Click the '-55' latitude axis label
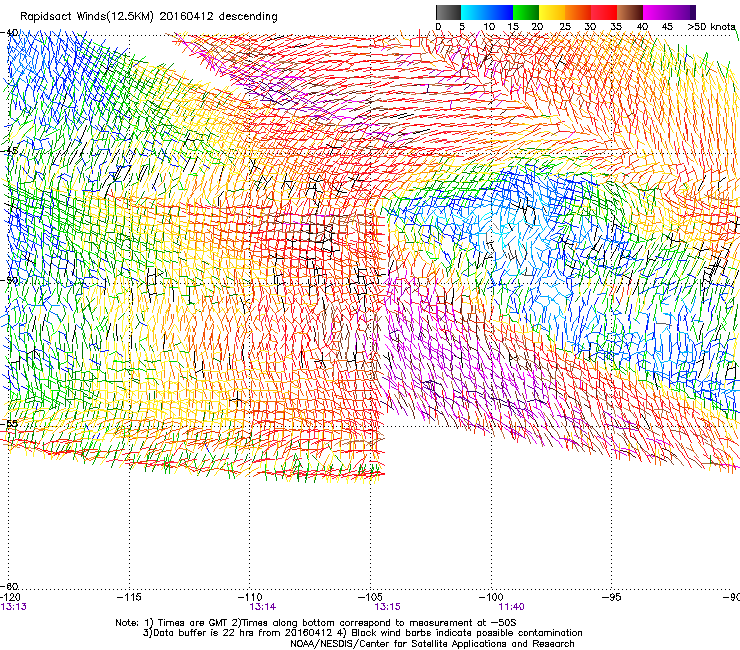The image size is (740, 650). pyautogui.click(x=10, y=423)
